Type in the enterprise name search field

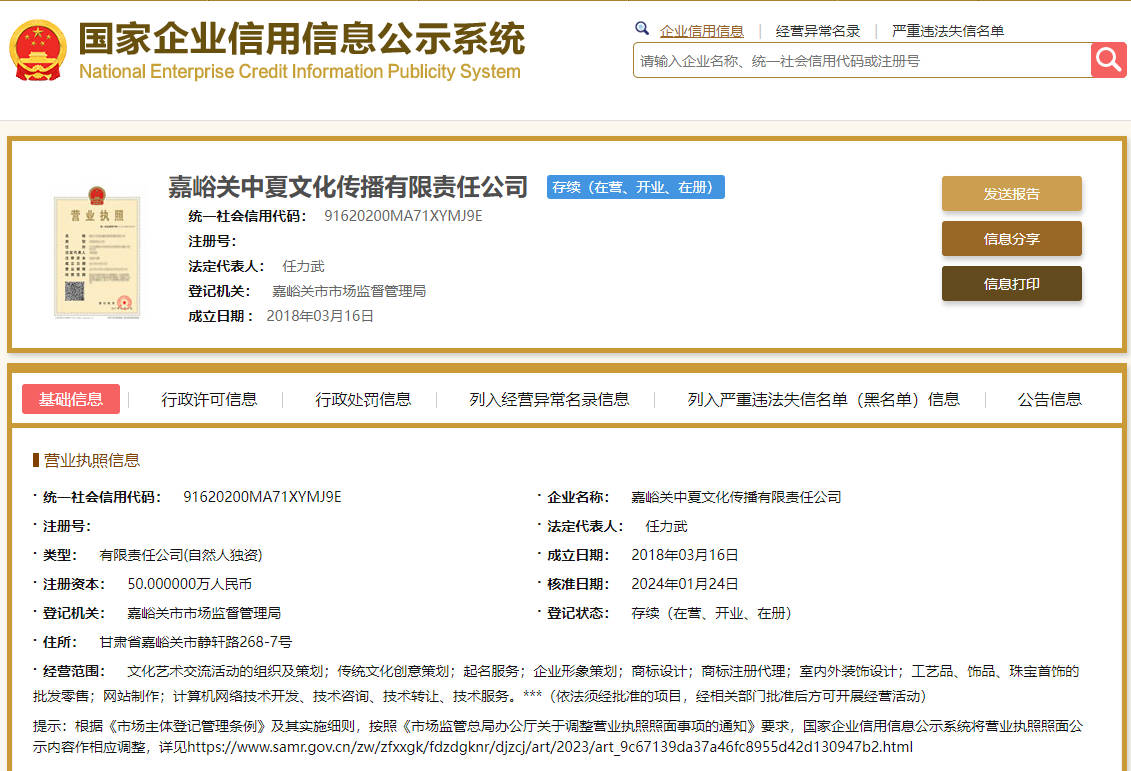860,61
